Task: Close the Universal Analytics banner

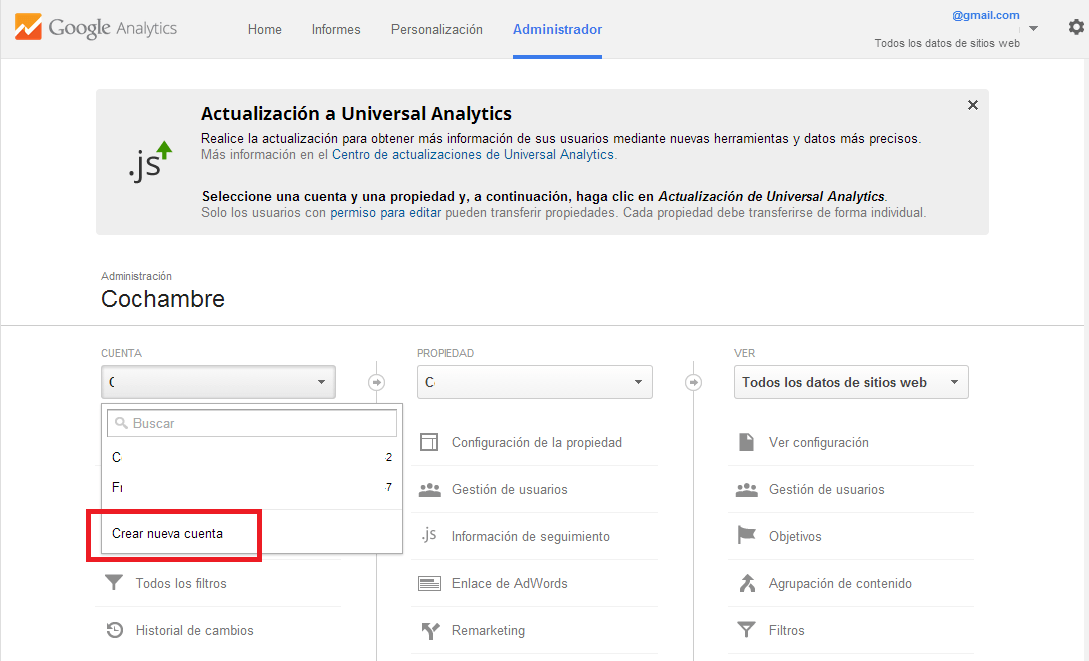Action: tap(973, 105)
